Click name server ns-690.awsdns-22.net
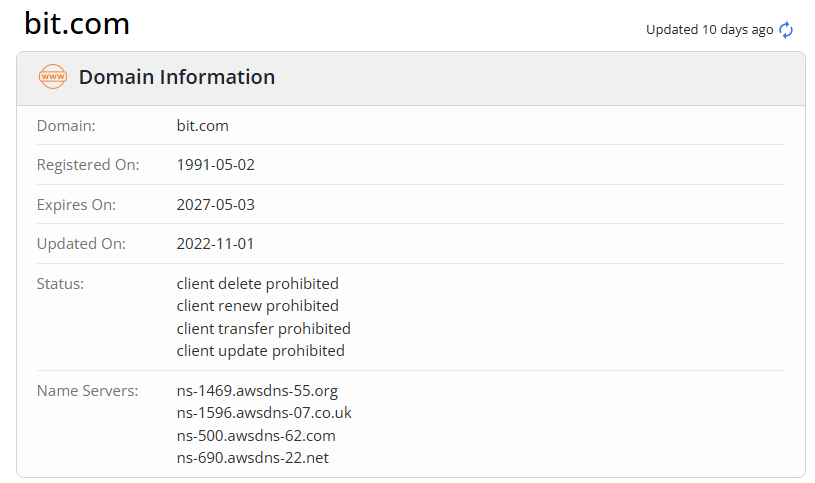815x483 pixels. 253,458
